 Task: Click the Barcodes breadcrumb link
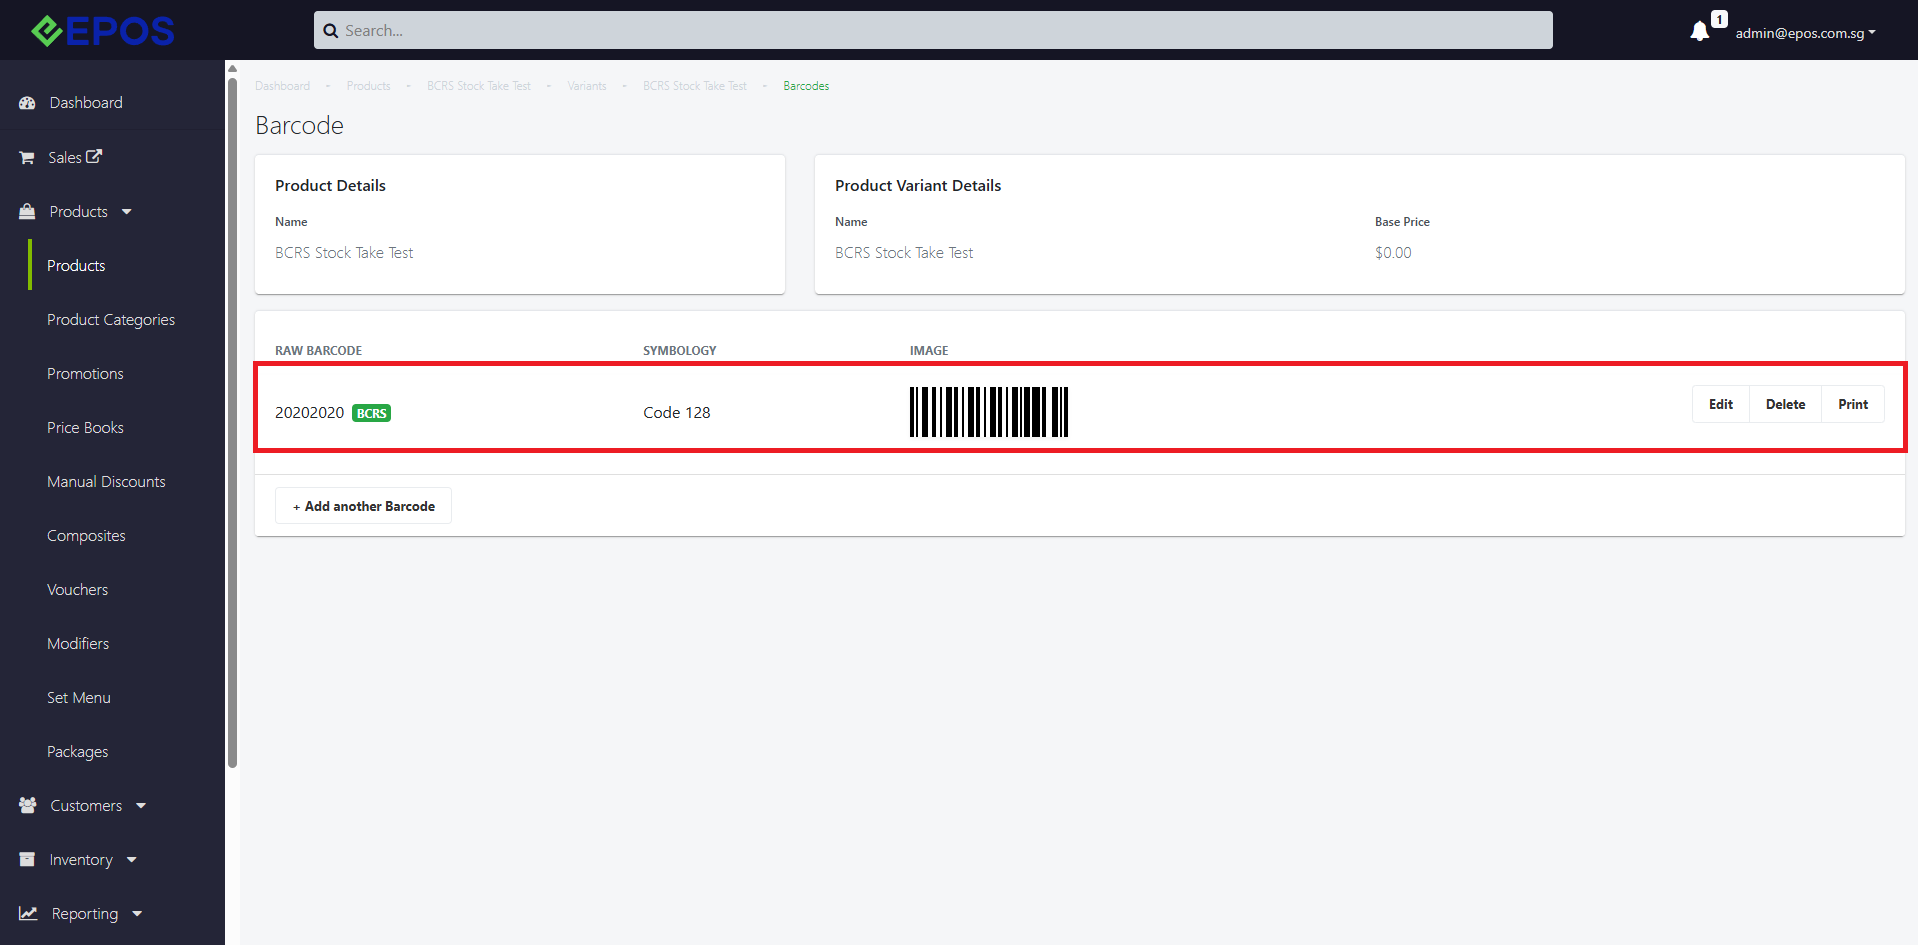(x=806, y=86)
